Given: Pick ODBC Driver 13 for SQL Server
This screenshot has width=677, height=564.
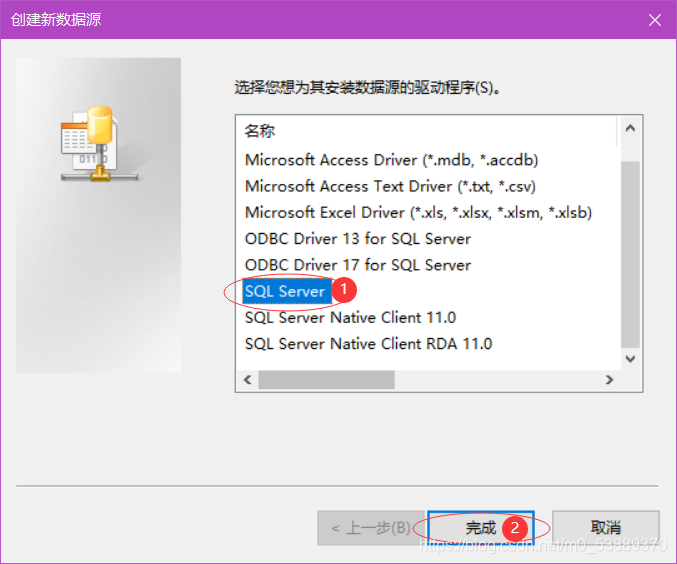Looking at the screenshot, I should [357, 239].
